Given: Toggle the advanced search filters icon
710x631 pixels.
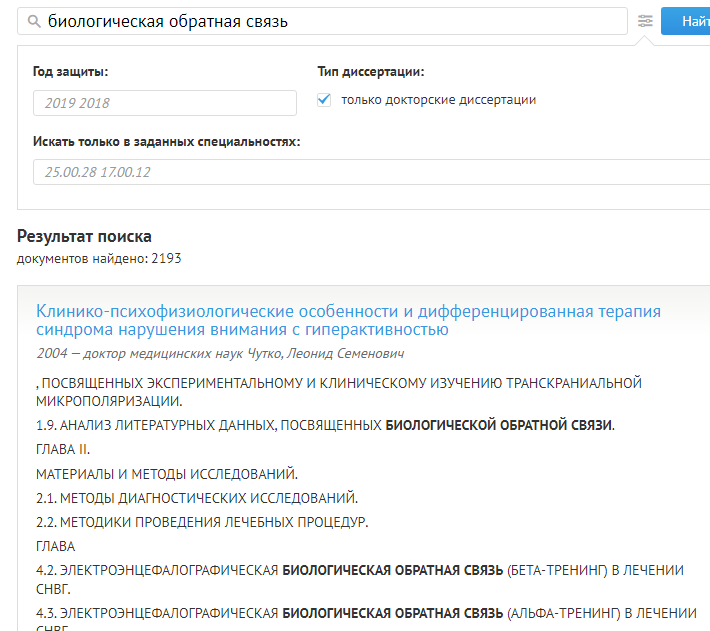Looking at the screenshot, I should coord(645,21).
